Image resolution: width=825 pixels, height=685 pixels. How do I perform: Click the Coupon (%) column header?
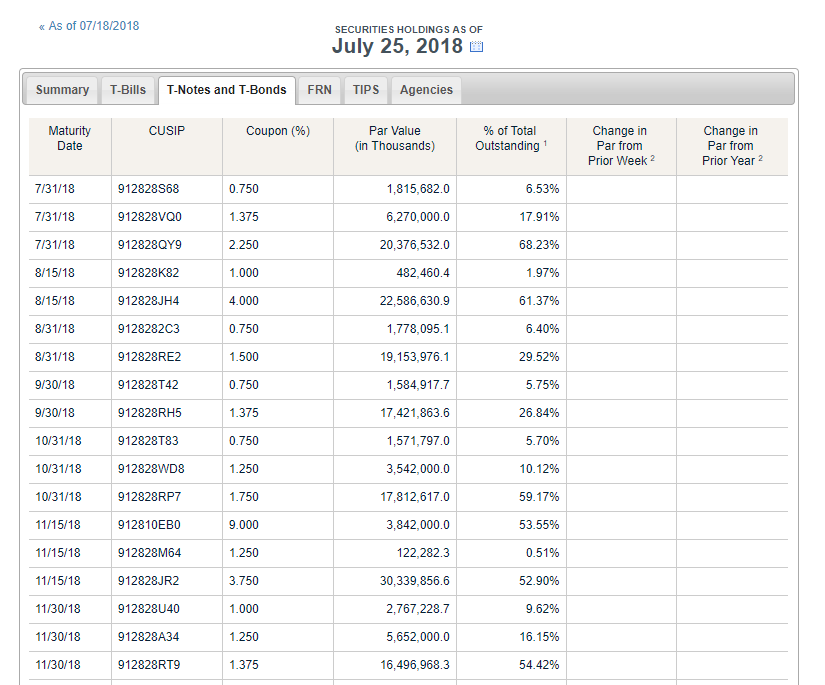coord(278,131)
